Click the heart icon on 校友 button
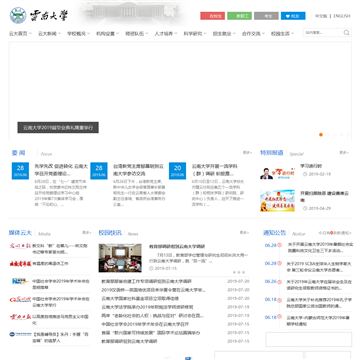 [x=288, y=16]
